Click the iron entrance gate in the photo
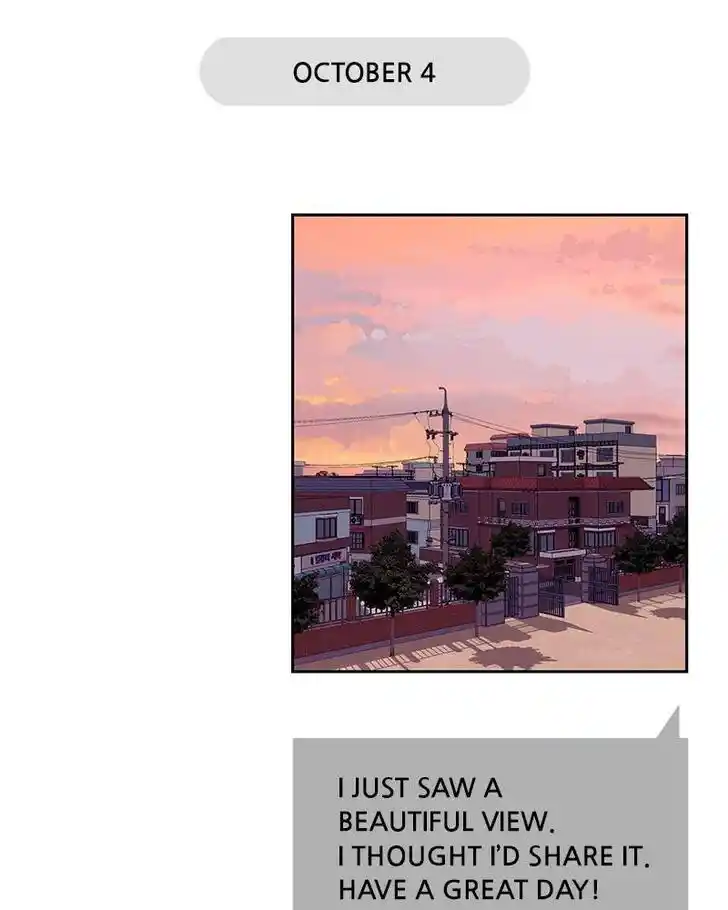This screenshot has width=728, height=910. [x=552, y=597]
